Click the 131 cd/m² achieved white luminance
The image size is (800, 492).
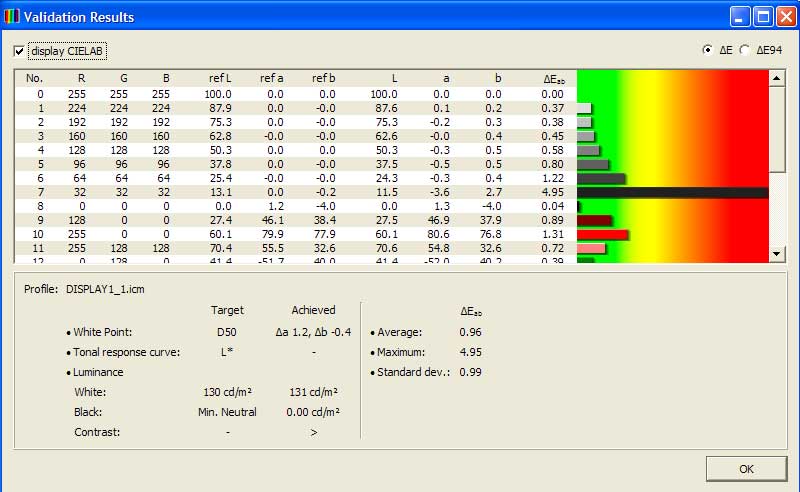coord(313,392)
